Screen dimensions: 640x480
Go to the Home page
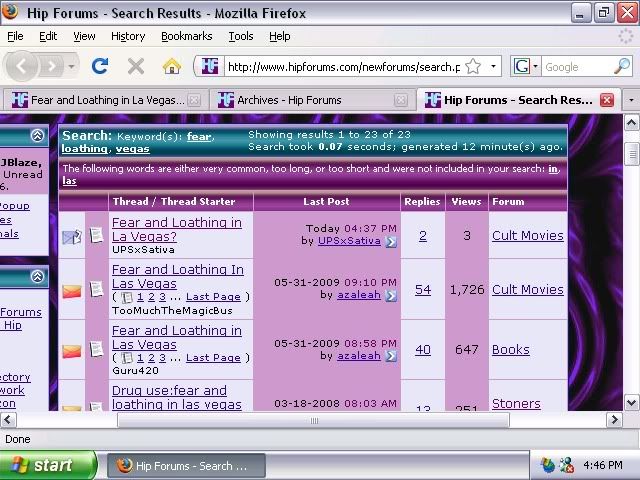pos(172,66)
